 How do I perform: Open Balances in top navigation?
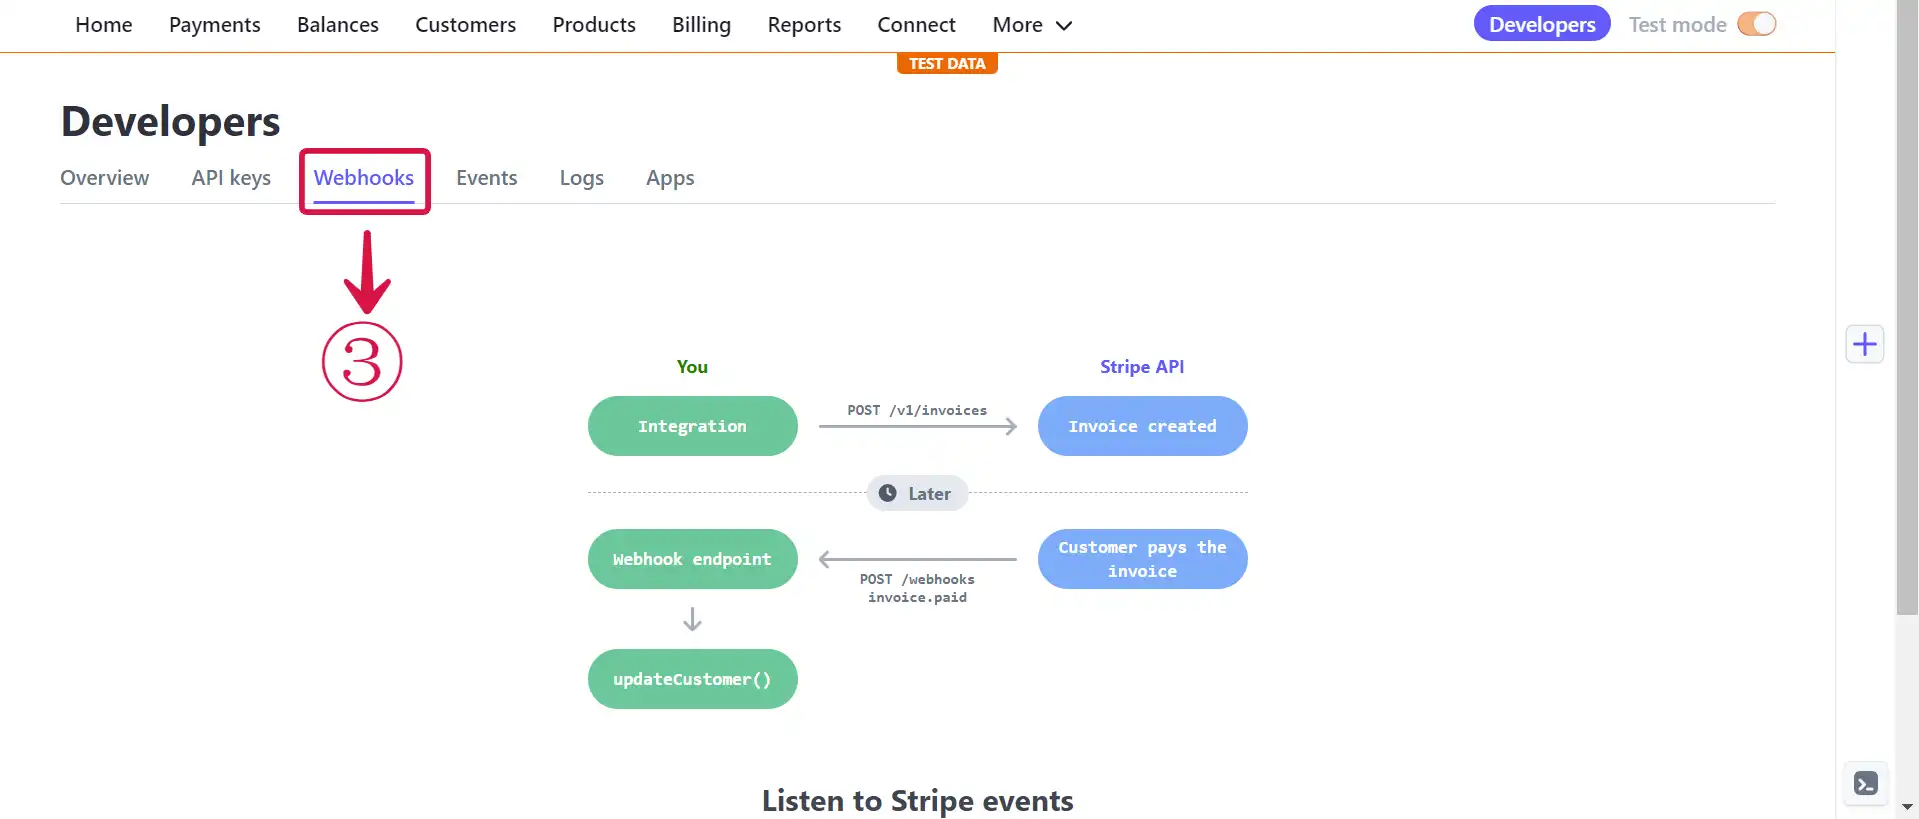(338, 25)
